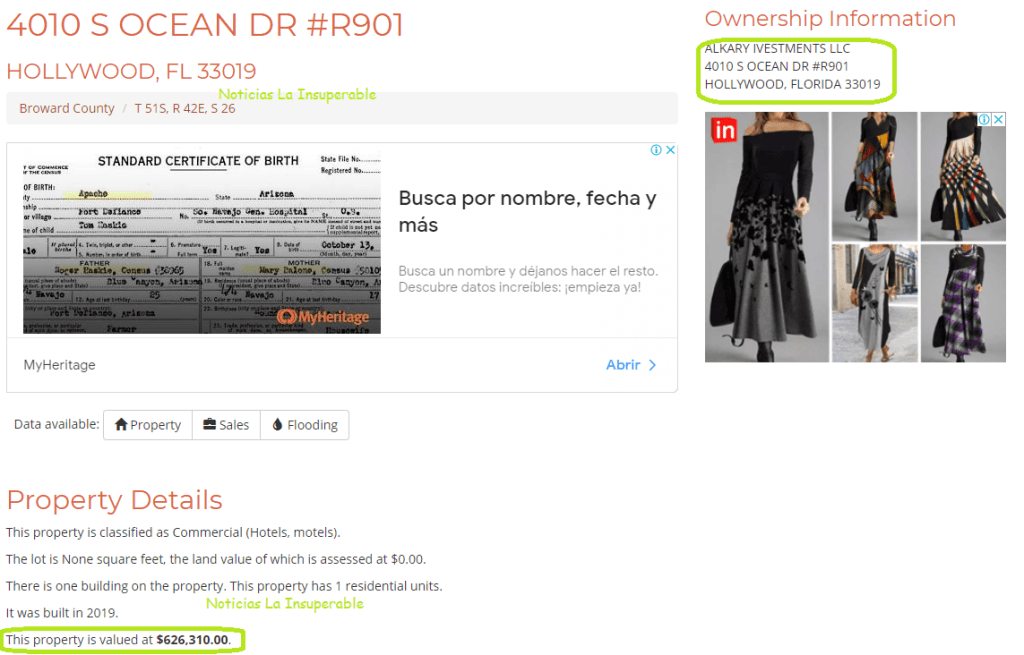Click the Abrir link in MyHeritage ad

click(x=623, y=365)
